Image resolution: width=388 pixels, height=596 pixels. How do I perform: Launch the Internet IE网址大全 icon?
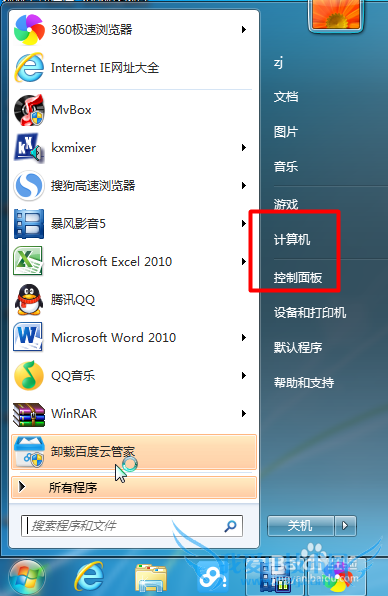pyautogui.click(x=29, y=68)
